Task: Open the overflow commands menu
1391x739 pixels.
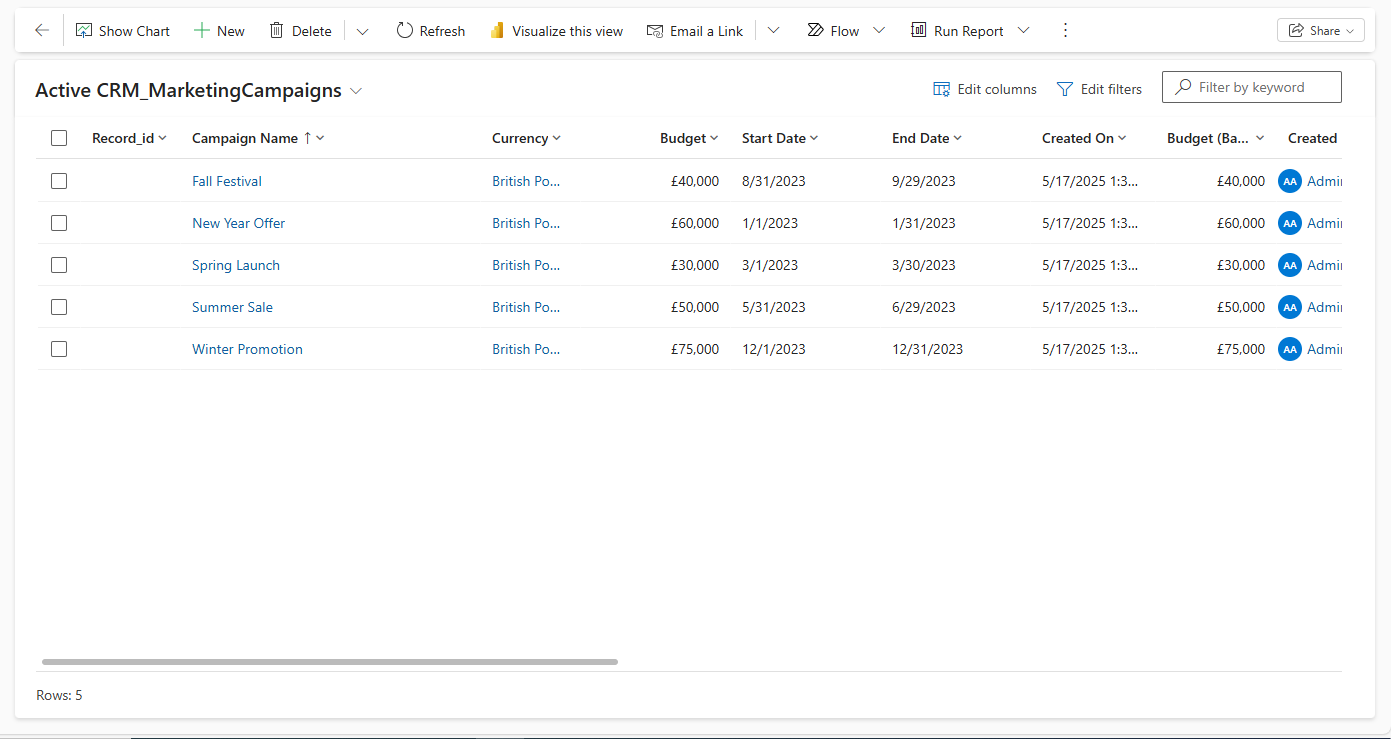Action: pos(1065,30)
